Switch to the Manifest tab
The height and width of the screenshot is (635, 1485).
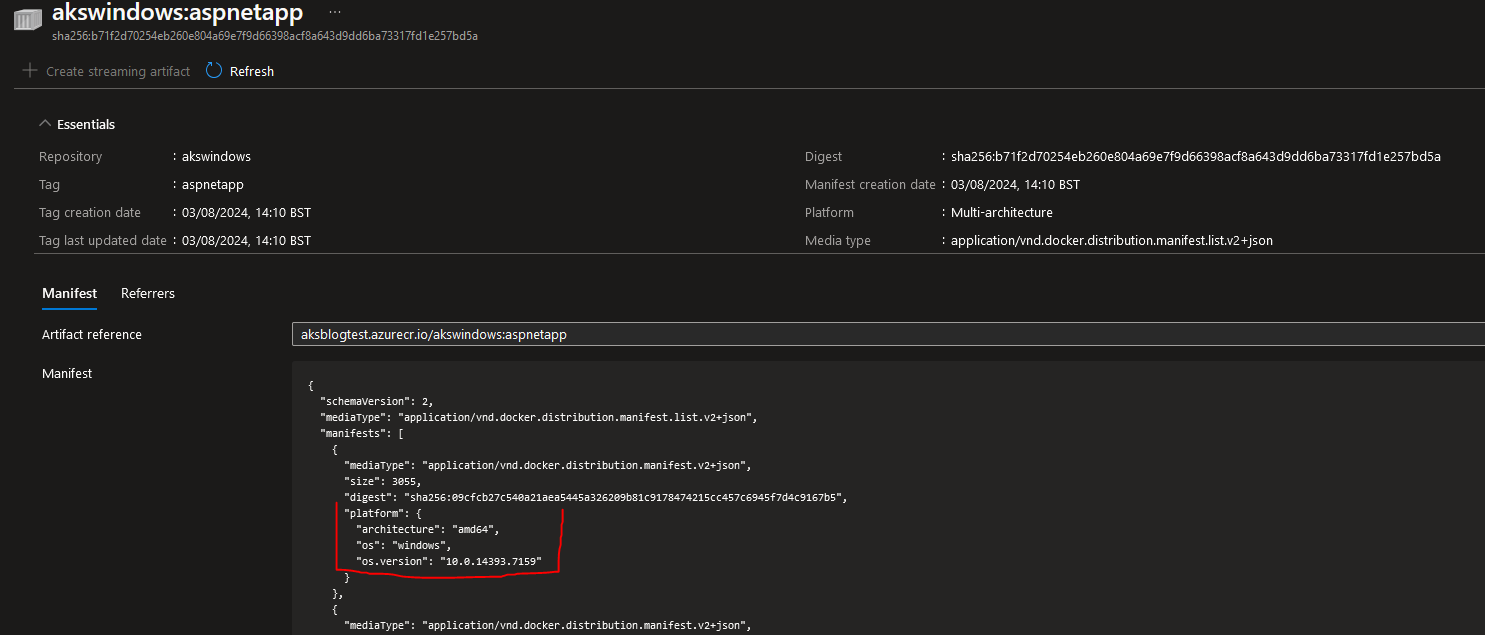[x=69, y=293]
